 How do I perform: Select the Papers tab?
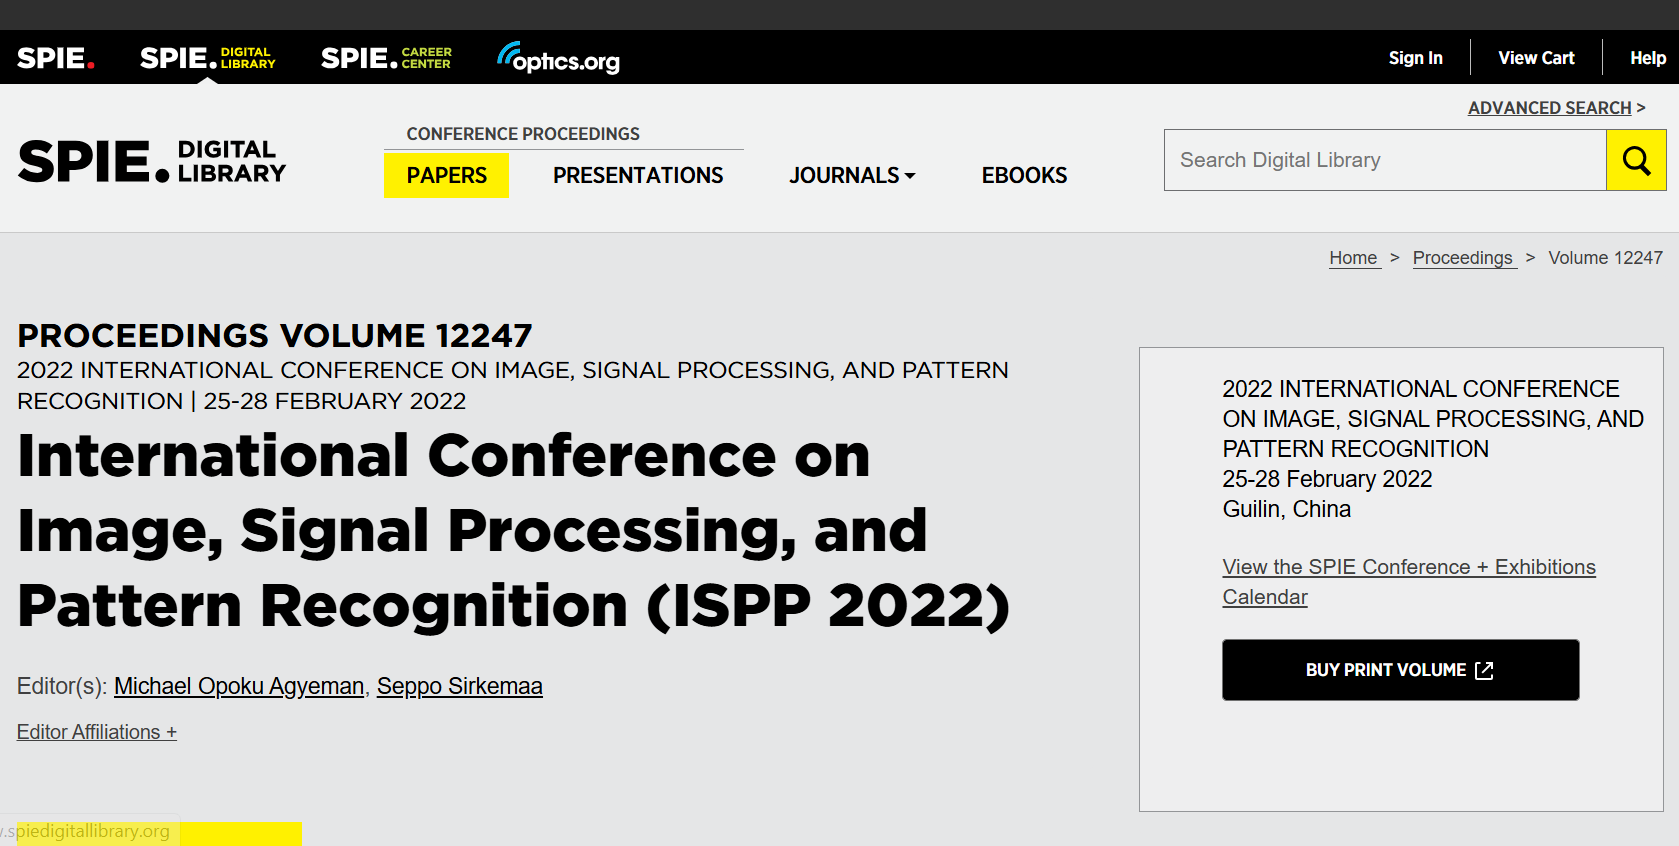446,175
